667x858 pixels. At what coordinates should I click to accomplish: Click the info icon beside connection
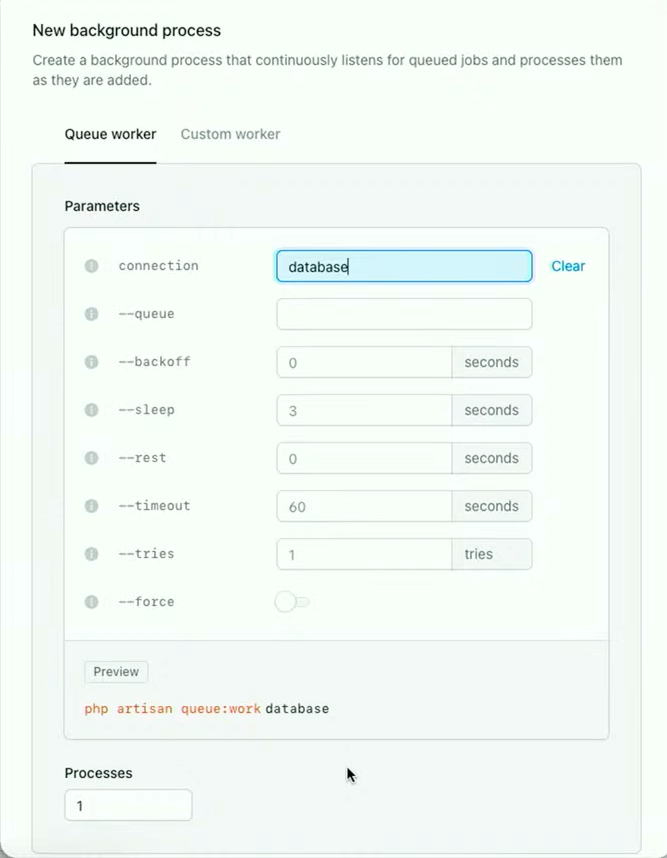point(91,266)
